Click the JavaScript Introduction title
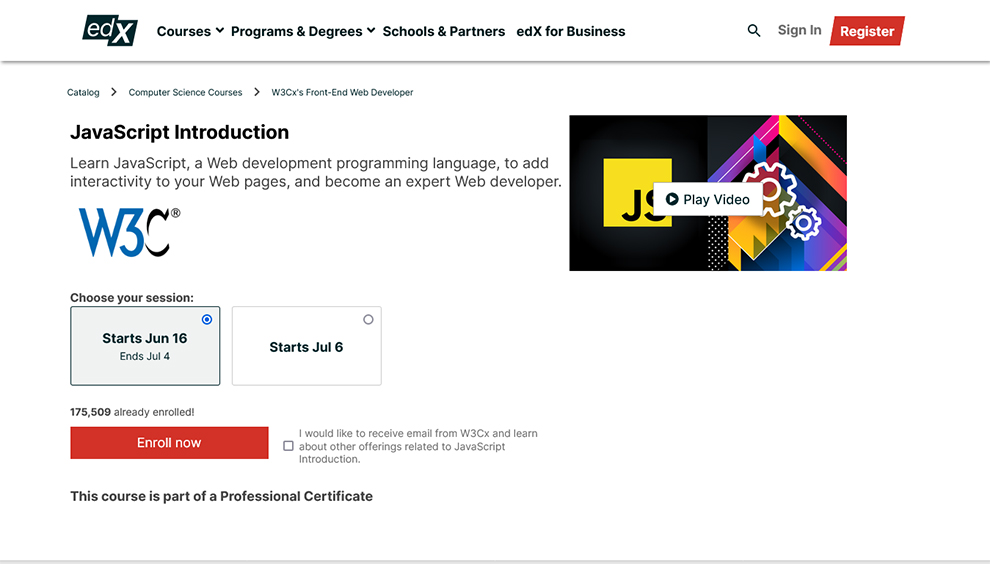This screenshot has height=564, width=990. 179,132
